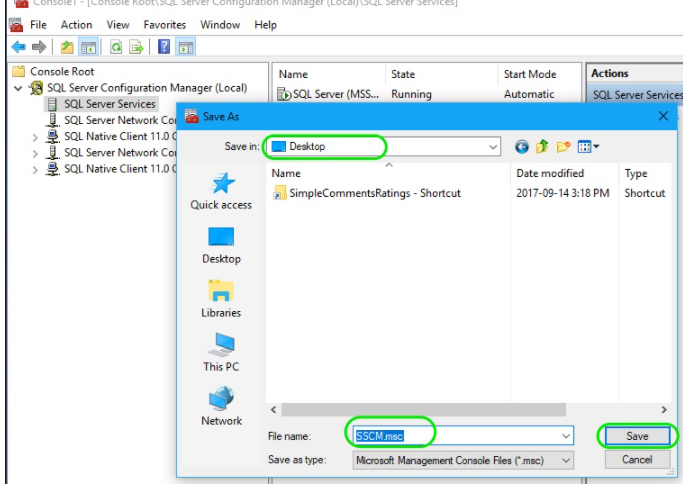This screenshot has height=488, width=683.
Task: Click the scroll right arrow in file list
Action: (x=664, y=410)
